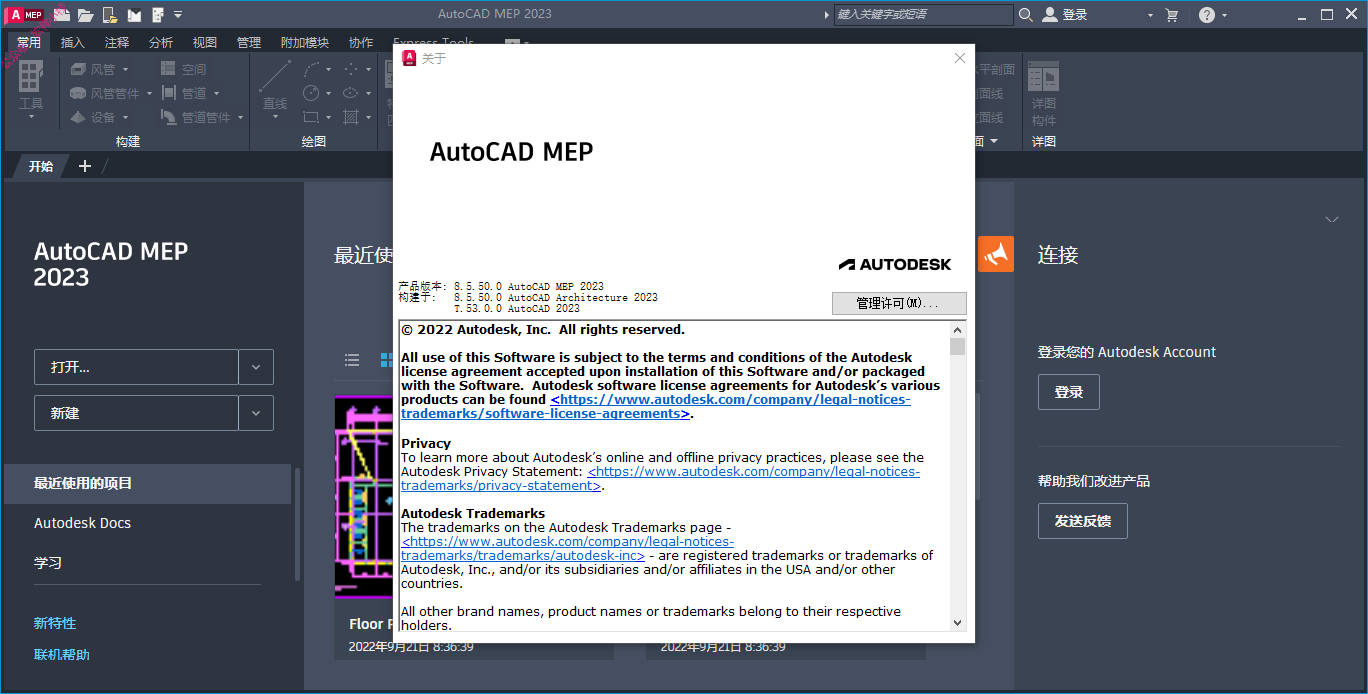This screenshot has height=694, width=1368.
Task: Select the 设备 equipment tool
Action: 92,117
